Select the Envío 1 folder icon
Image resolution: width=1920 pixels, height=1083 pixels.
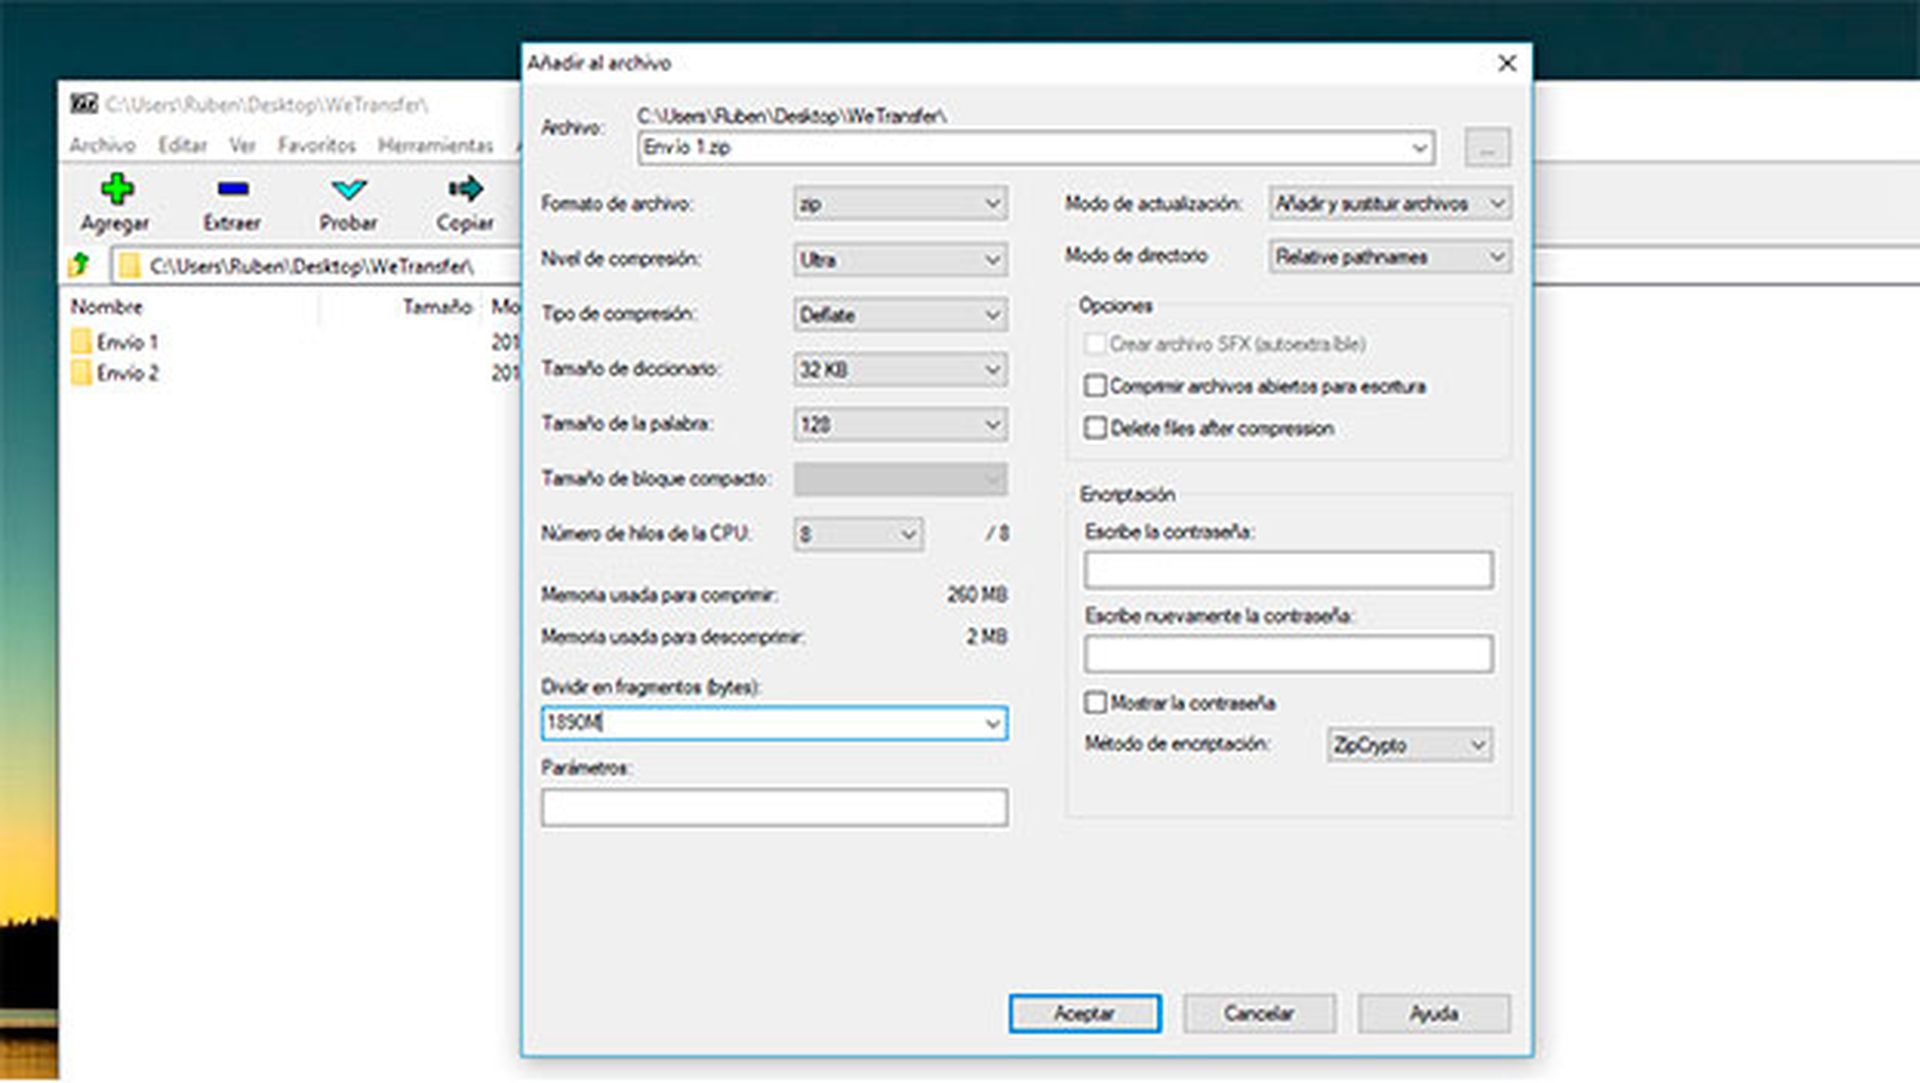(x=81, y=342)
